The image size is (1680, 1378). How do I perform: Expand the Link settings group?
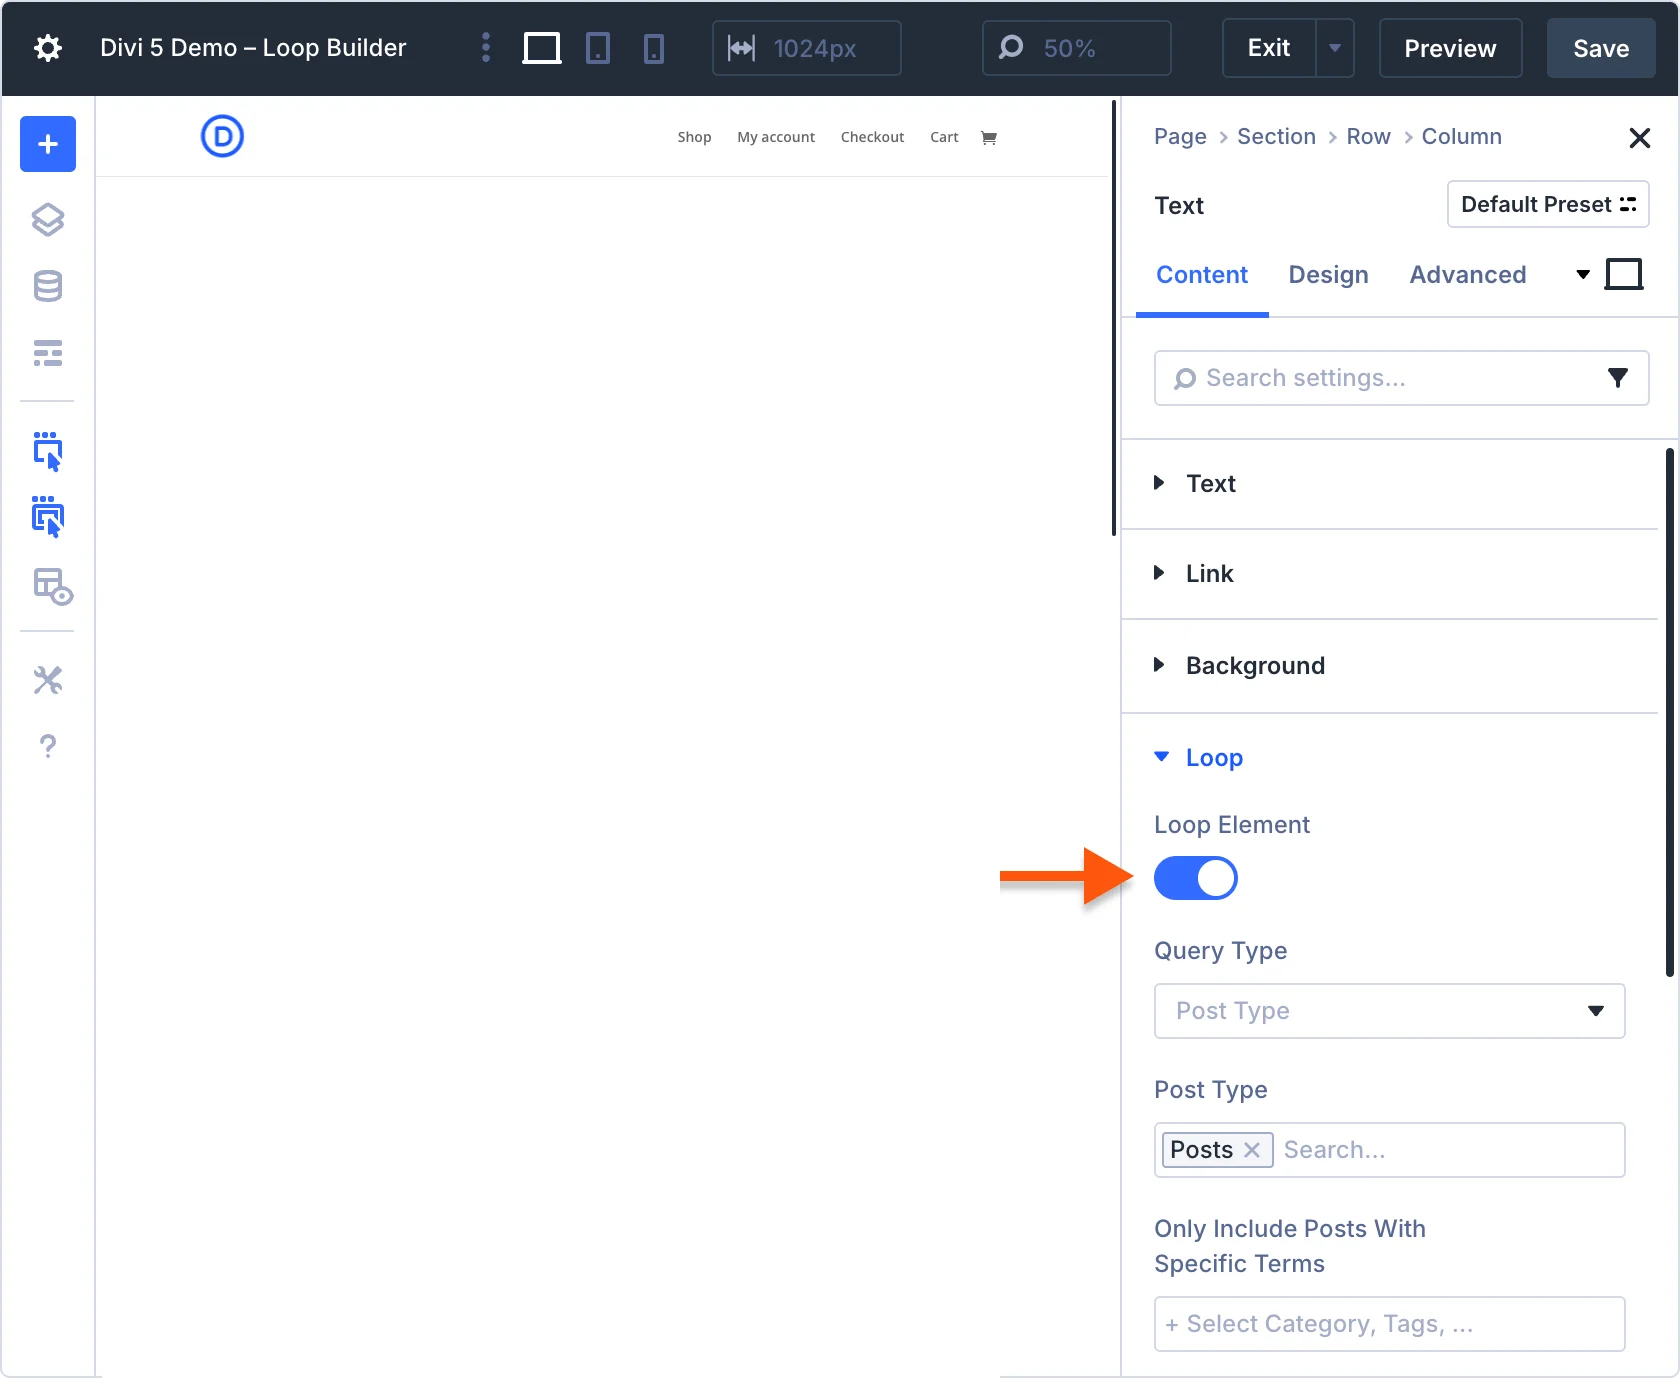1208,574
